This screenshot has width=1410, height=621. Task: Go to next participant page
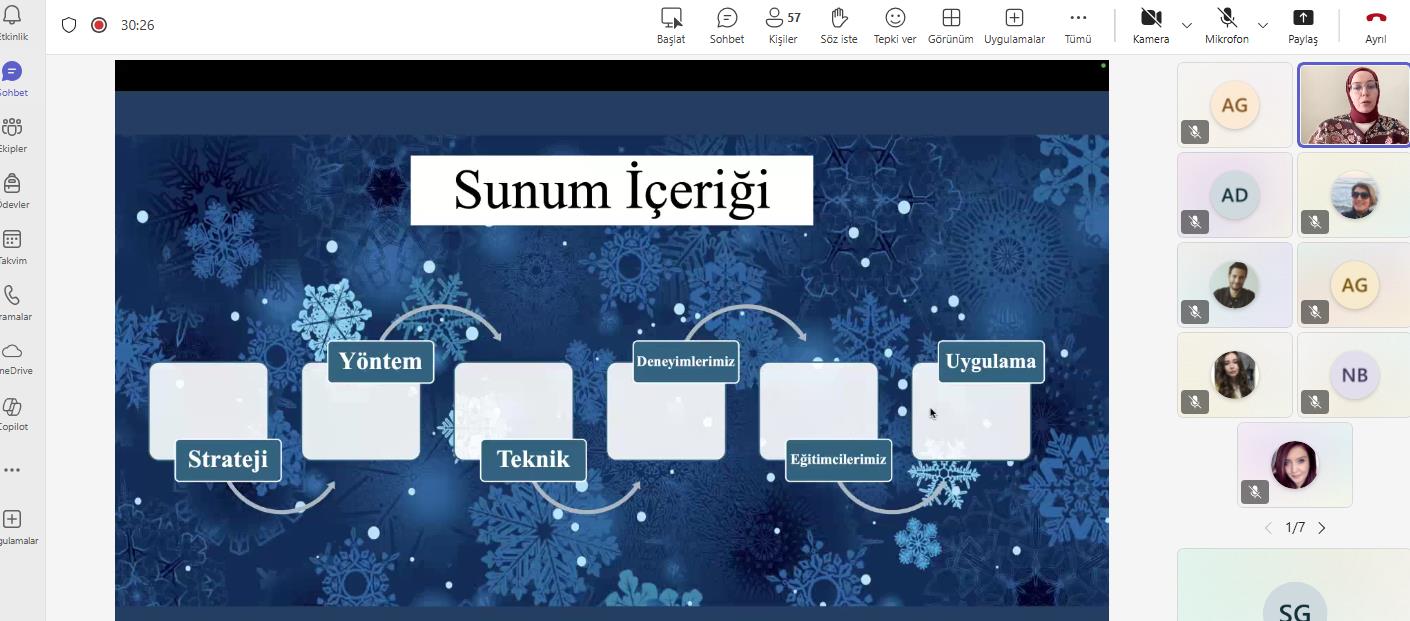[x=1322, y=528]
